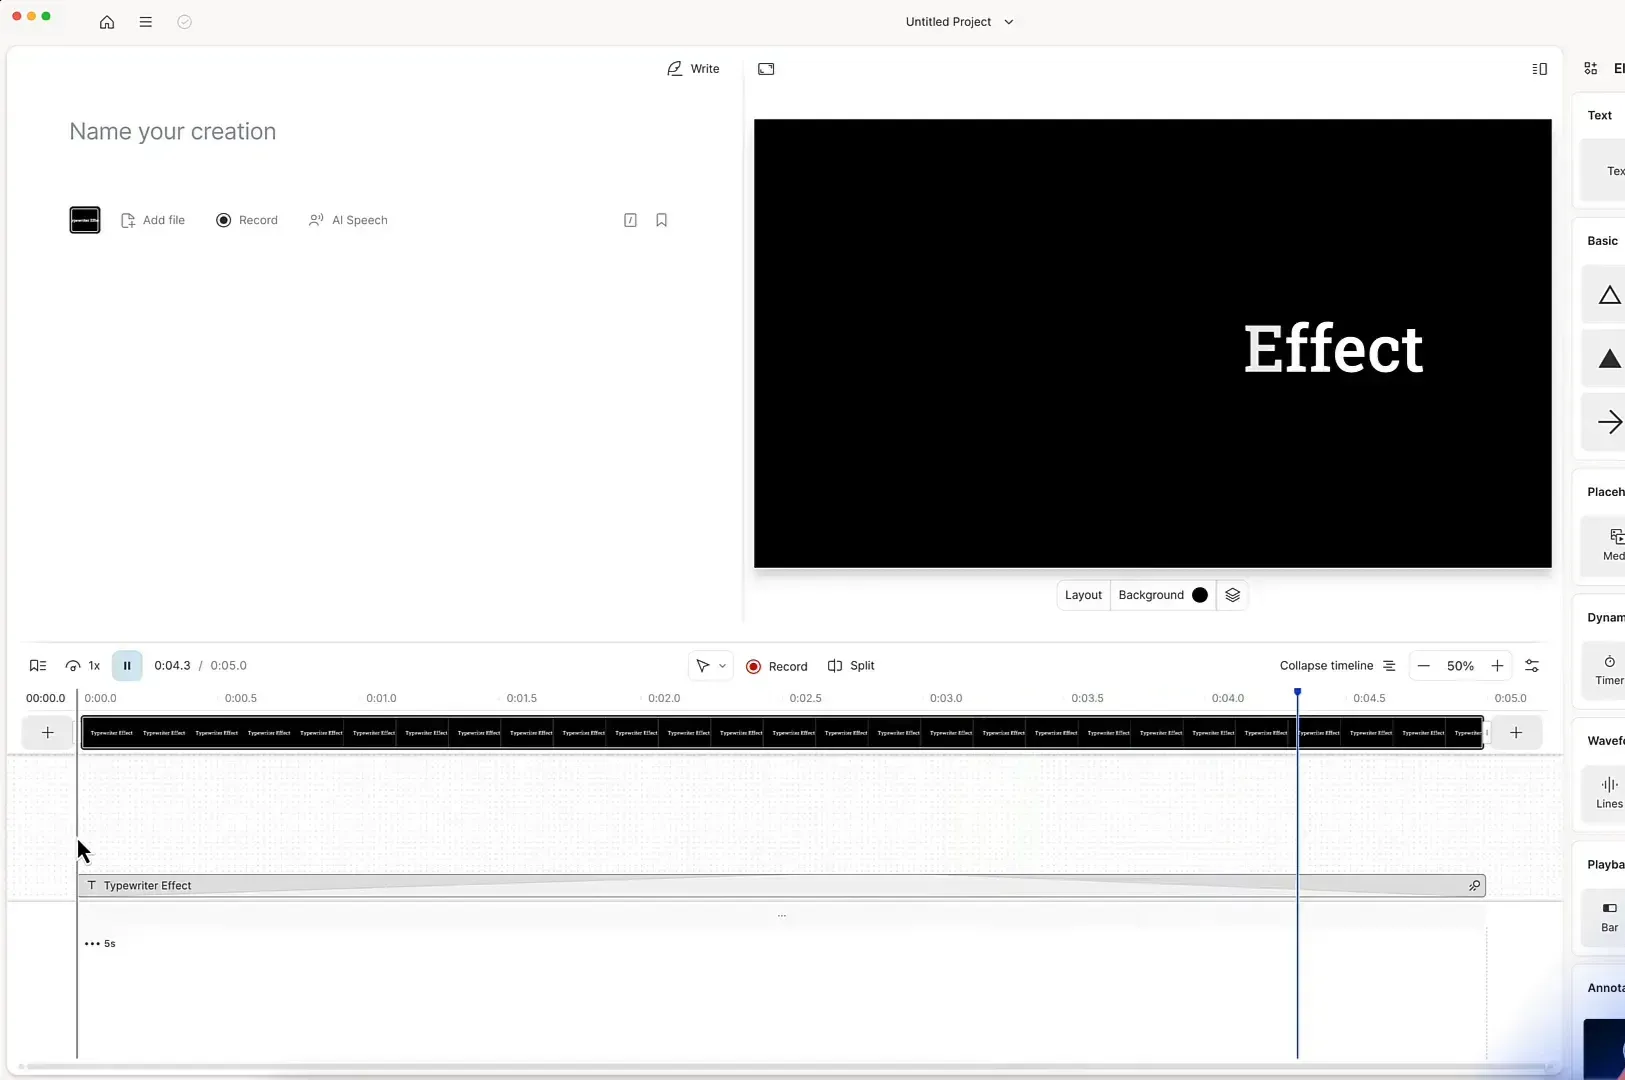This screenshot has height=1080, width=1625.
Task: Add the Timer dynamic element
Action: pyautogui.click(x=1608, y=670)
